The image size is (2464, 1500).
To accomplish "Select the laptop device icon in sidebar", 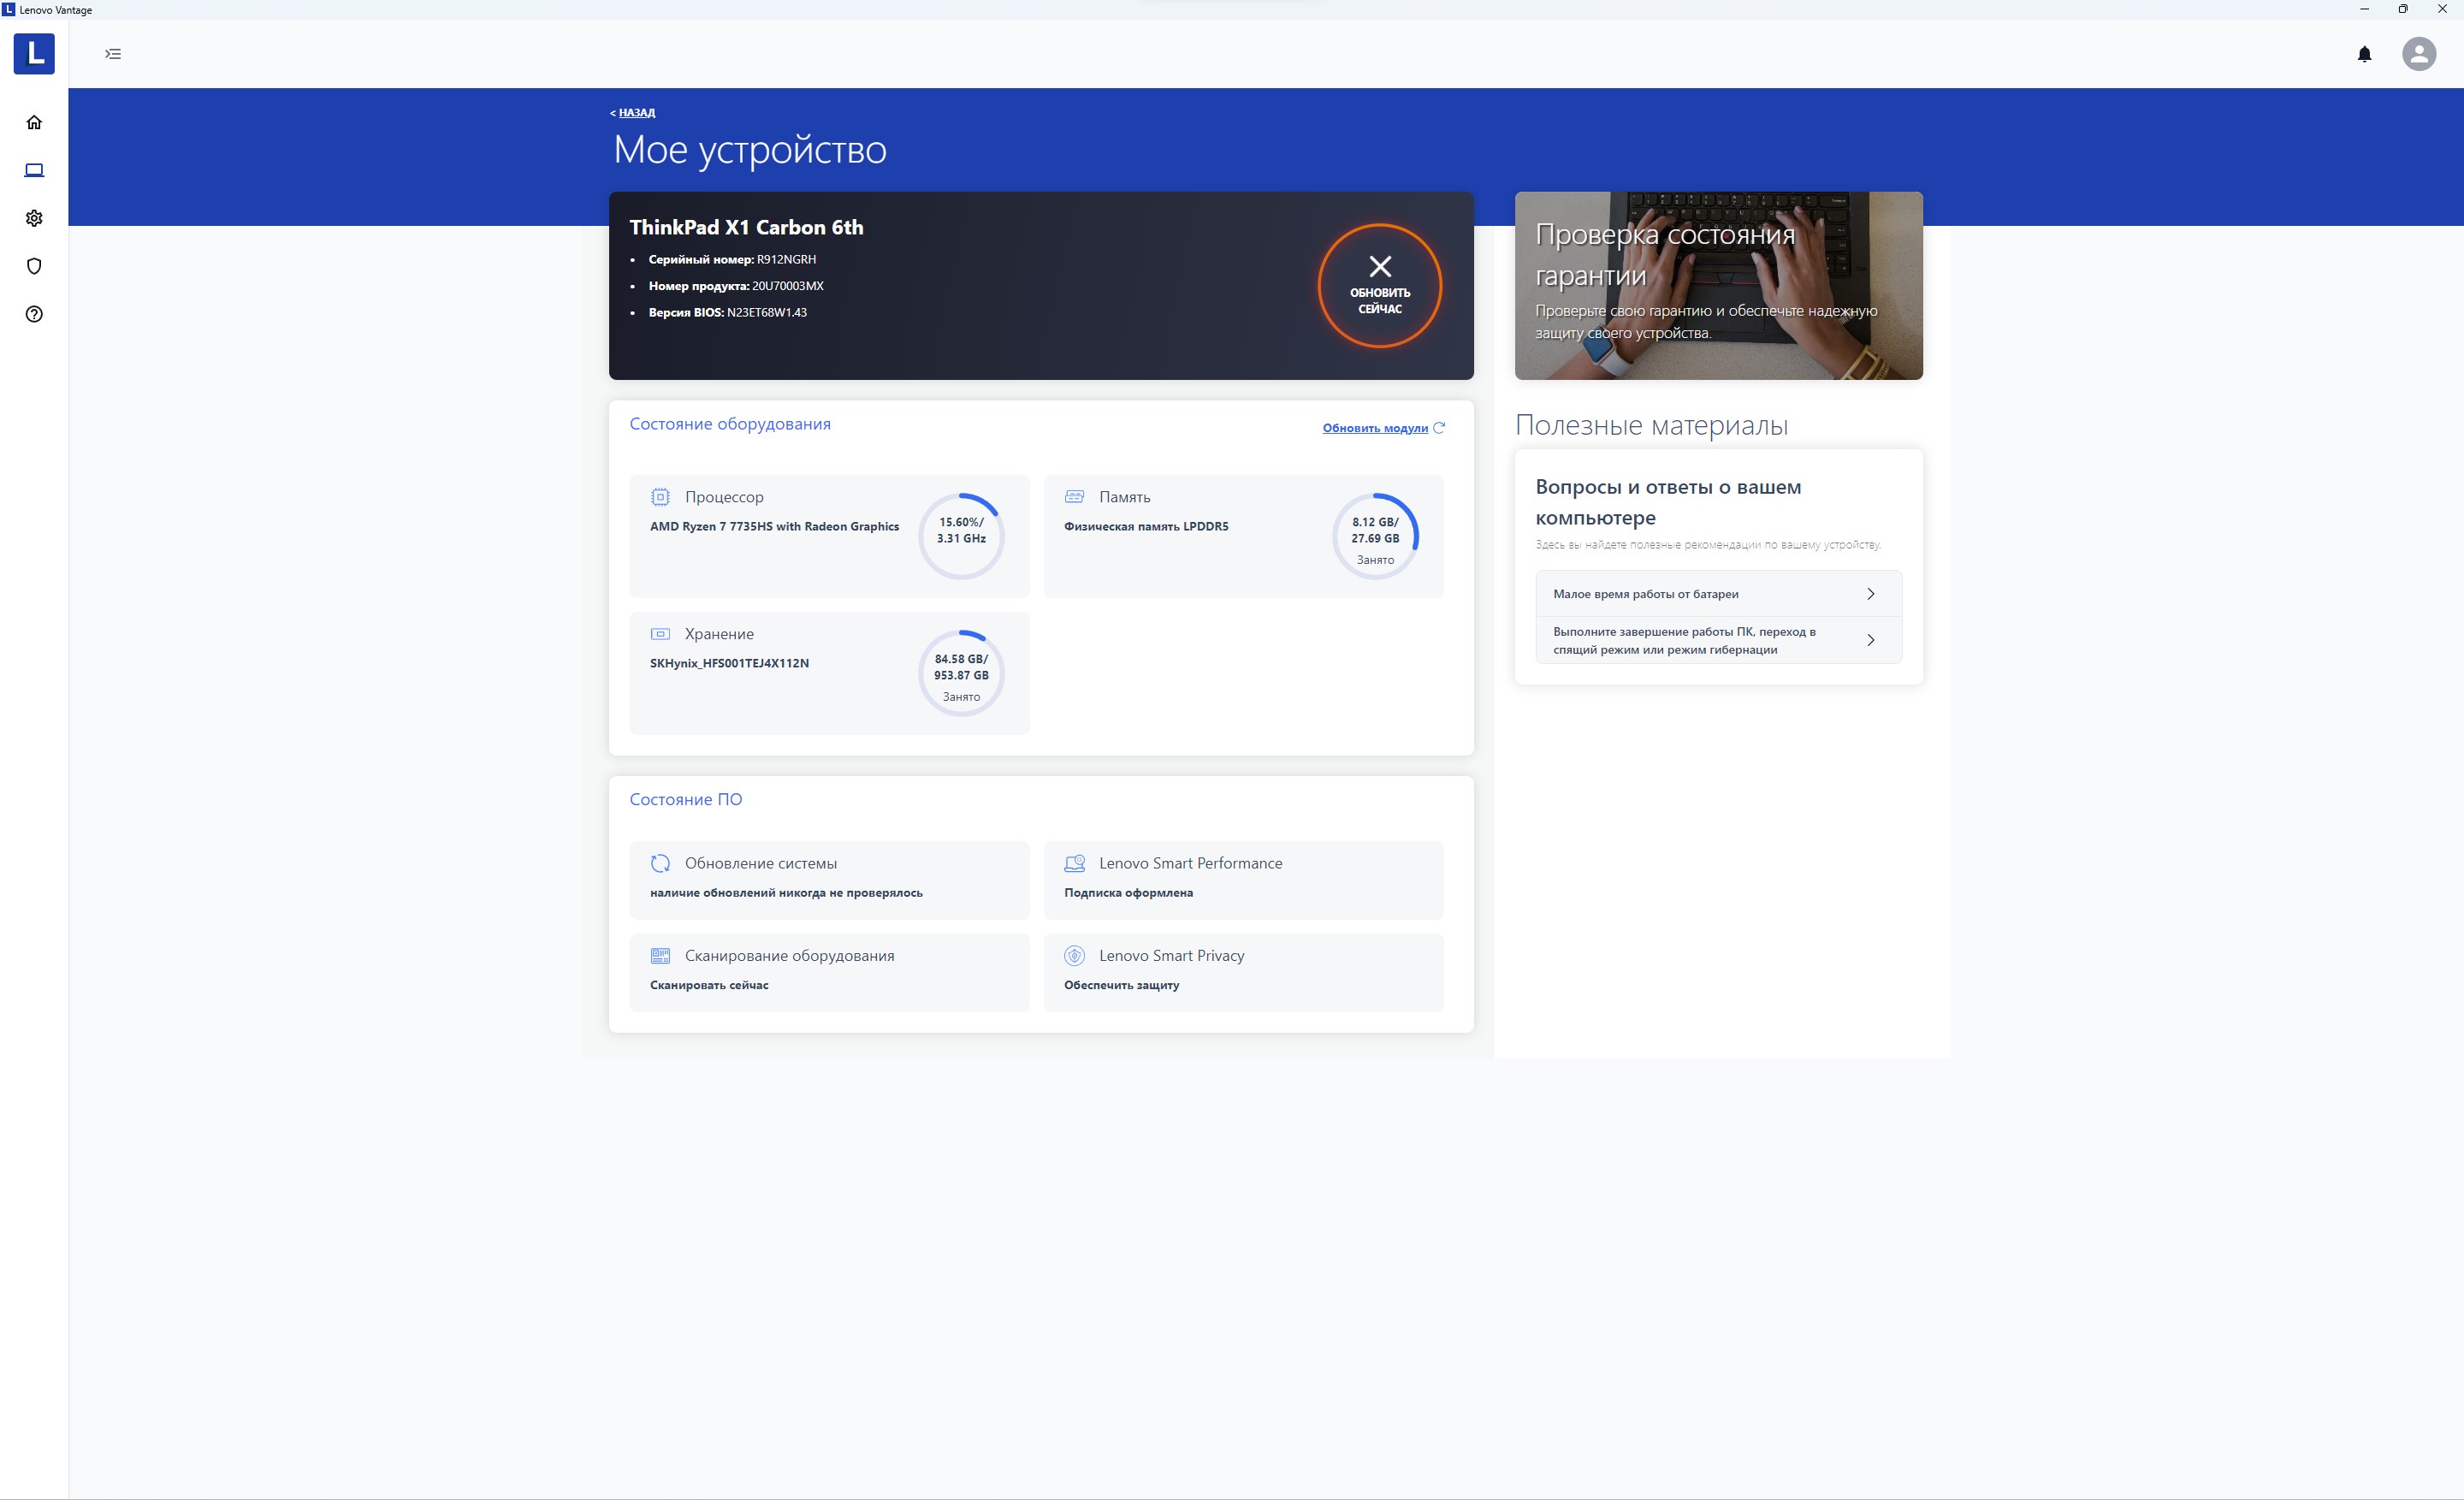I will point(34,170).
